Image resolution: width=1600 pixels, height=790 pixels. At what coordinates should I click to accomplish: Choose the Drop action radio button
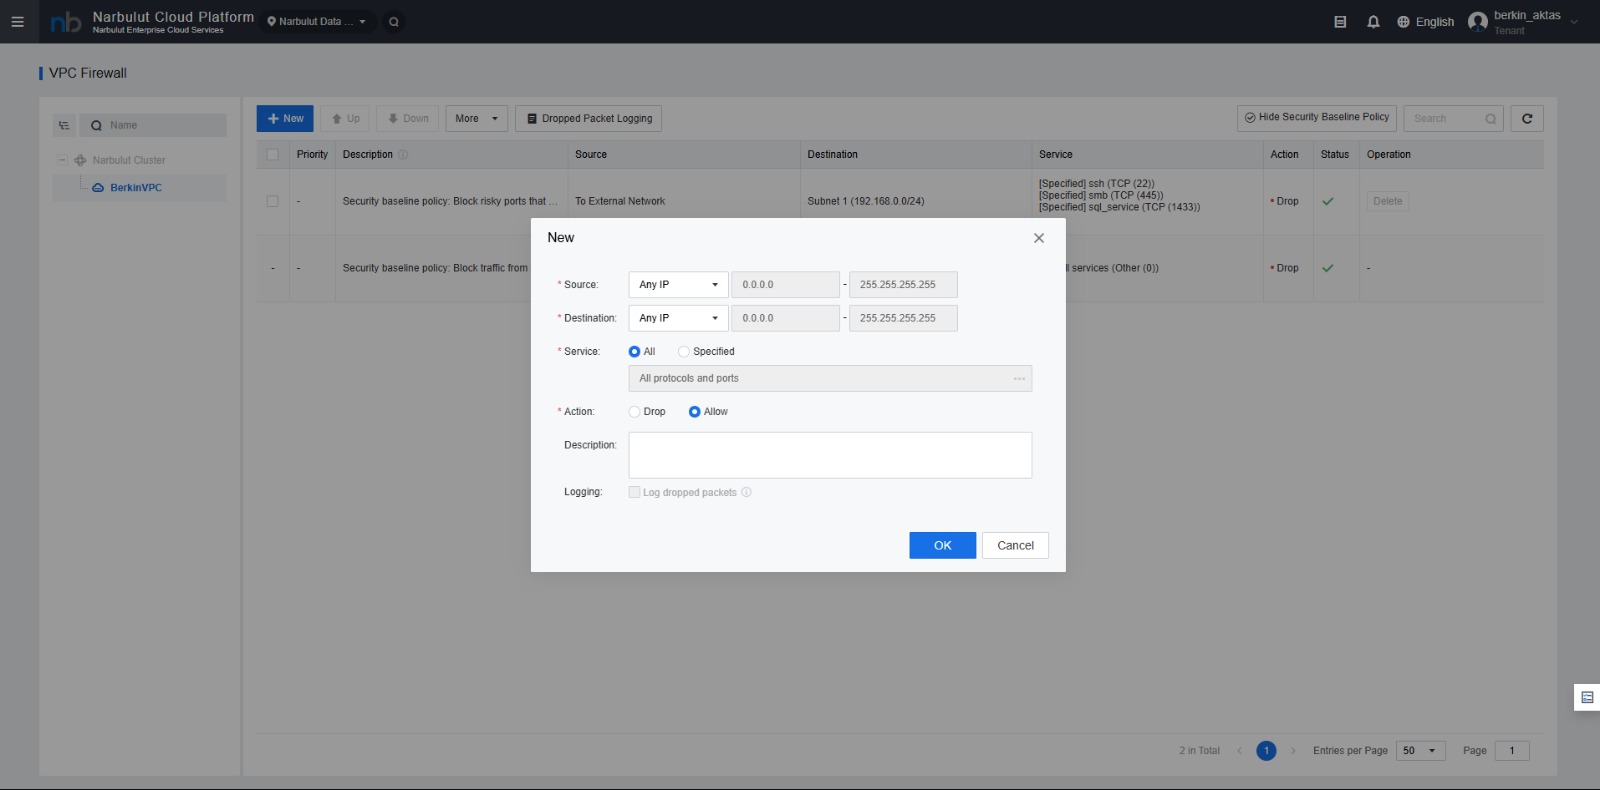(634, 412)
